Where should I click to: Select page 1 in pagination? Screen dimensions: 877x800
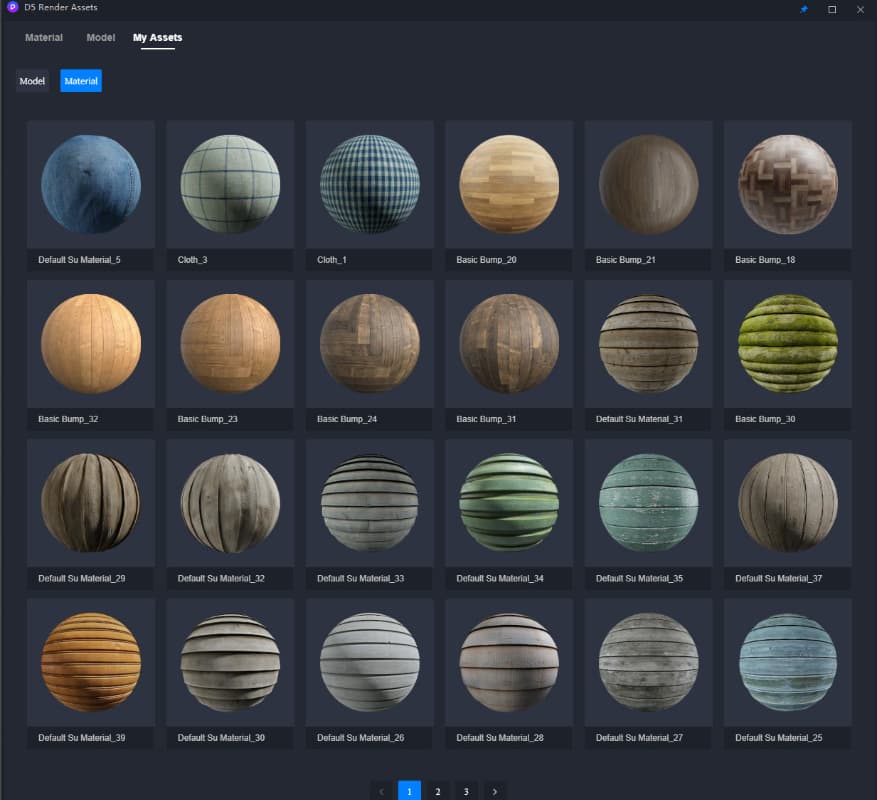pyautogui.click(x=409, y=791)
